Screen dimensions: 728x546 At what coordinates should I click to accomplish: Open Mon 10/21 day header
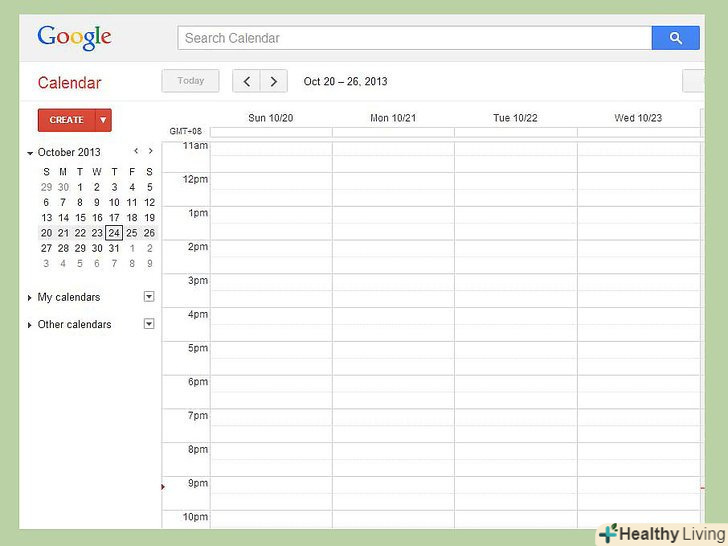[x=393, y=118]
